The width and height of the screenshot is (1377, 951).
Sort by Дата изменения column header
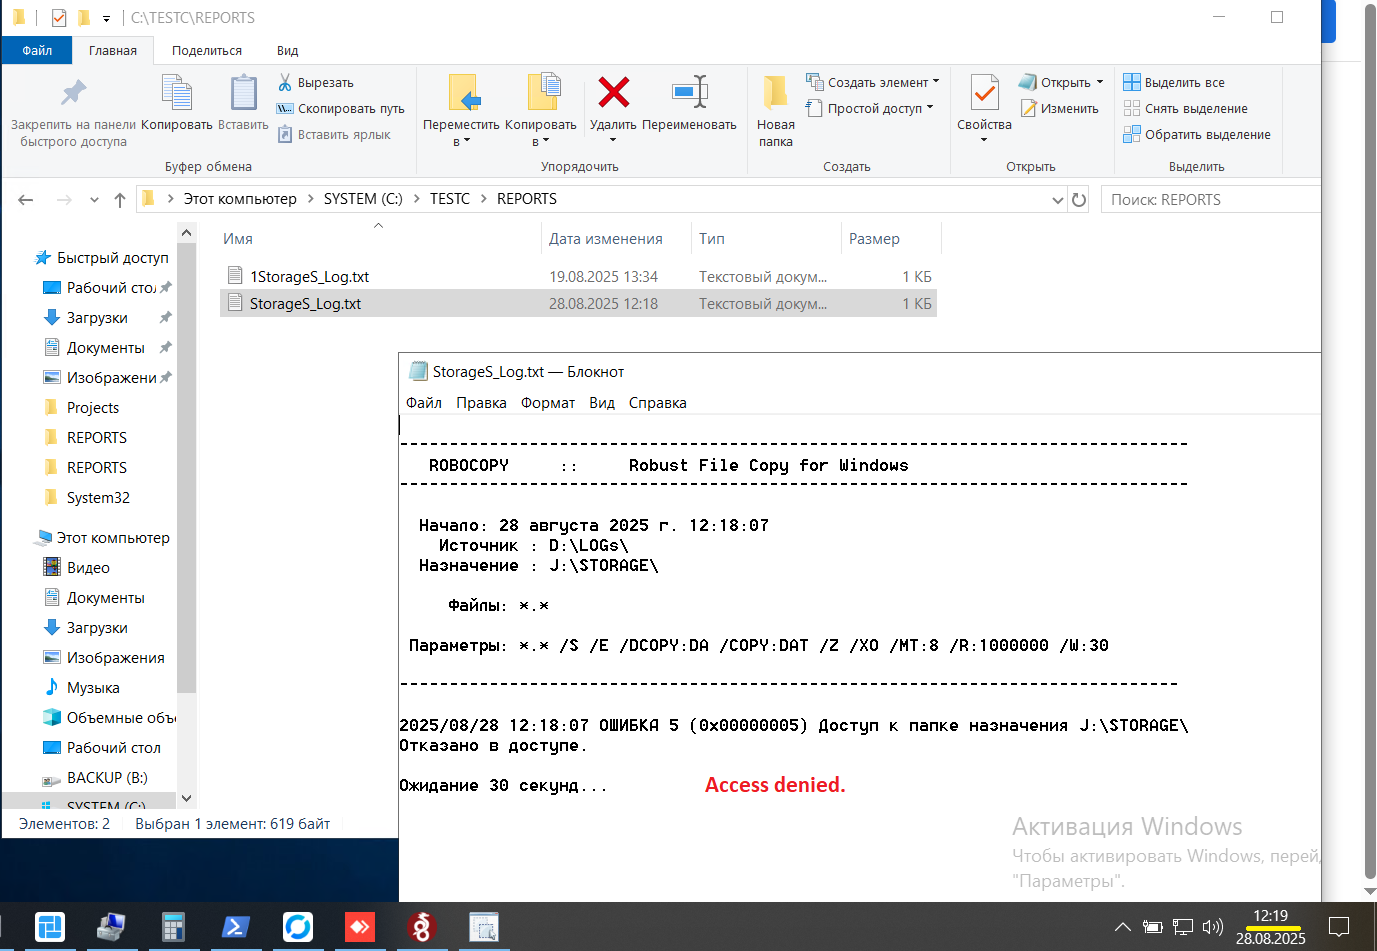605,239
